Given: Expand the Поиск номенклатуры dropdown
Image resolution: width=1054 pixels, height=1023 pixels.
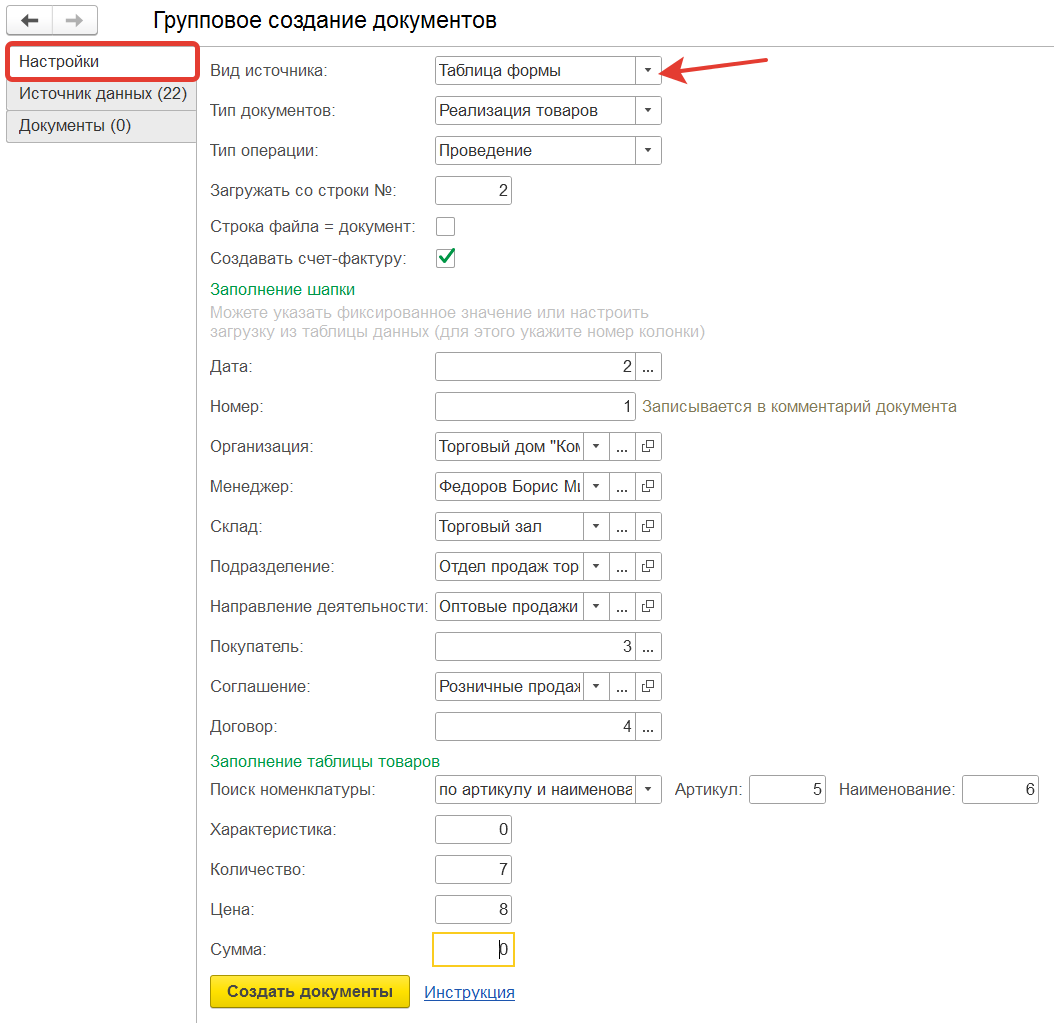Looking at the screenshot, I should (x=648, y=789).
